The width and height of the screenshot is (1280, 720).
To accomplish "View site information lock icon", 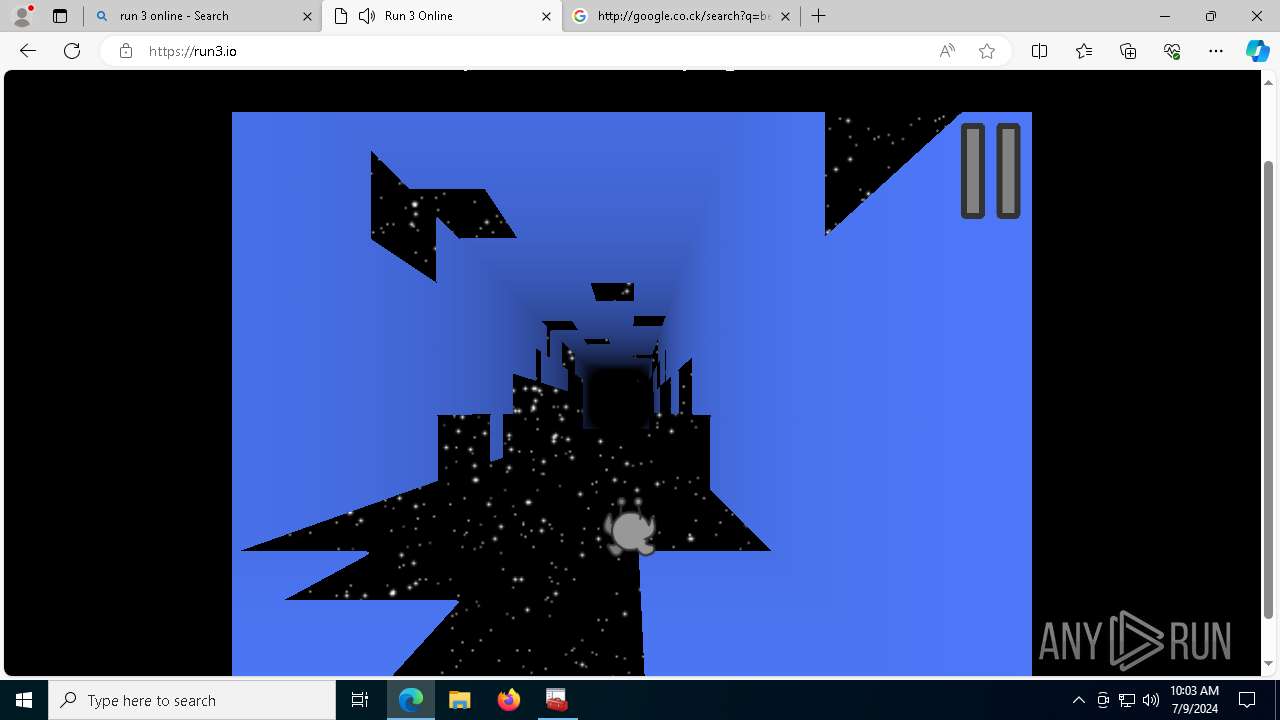I will coord(126,51).
